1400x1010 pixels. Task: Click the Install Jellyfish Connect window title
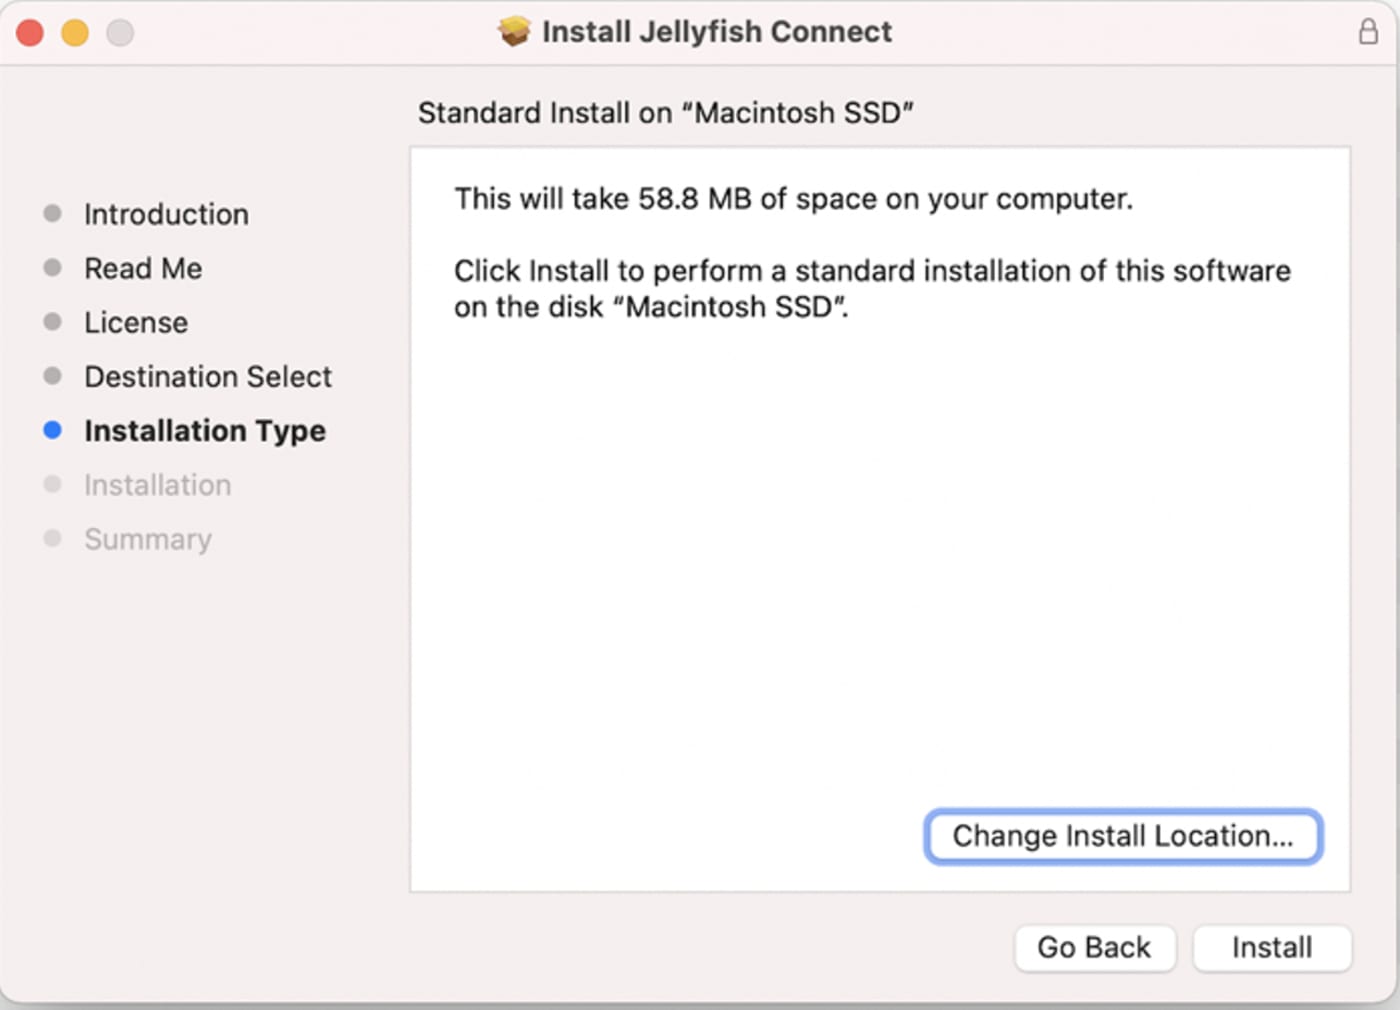716,32
